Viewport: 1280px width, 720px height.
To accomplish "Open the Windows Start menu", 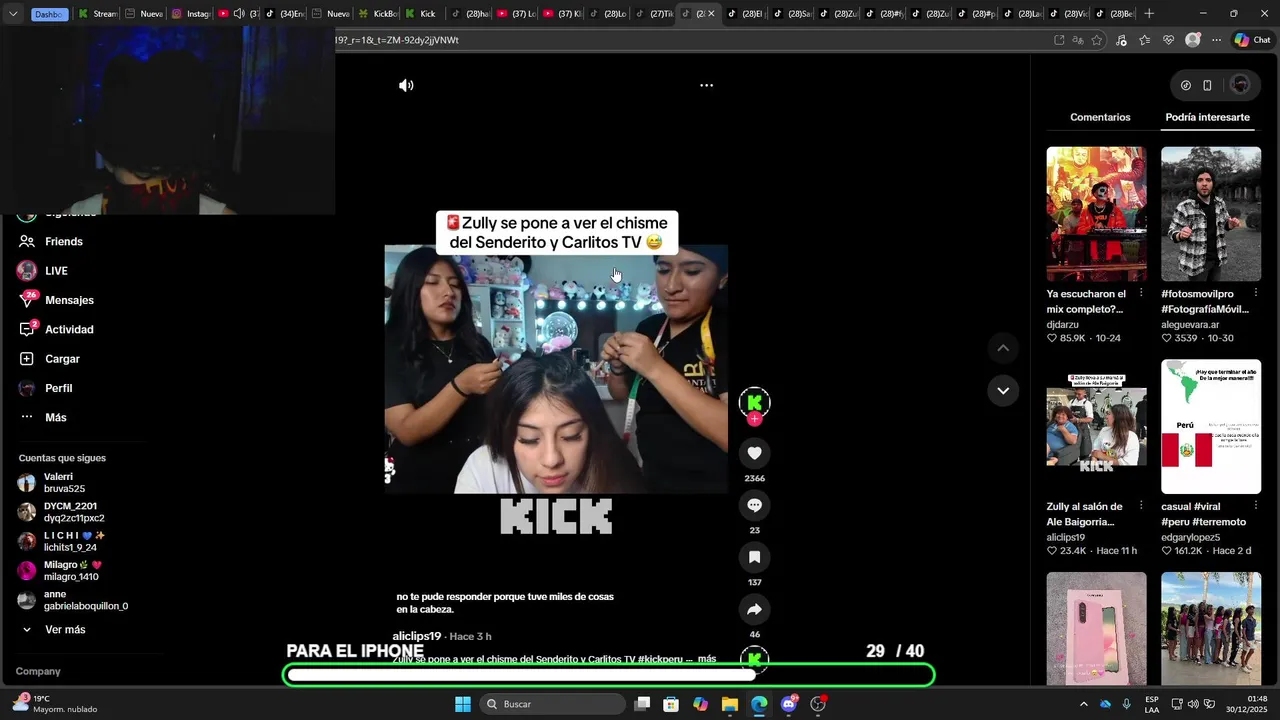I will [463, 704].
